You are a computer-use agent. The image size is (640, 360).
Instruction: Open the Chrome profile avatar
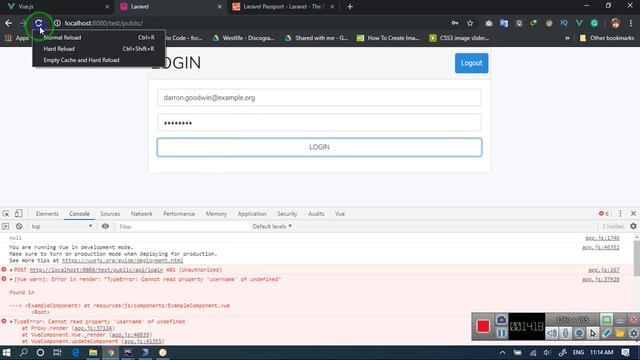[615, 23]
